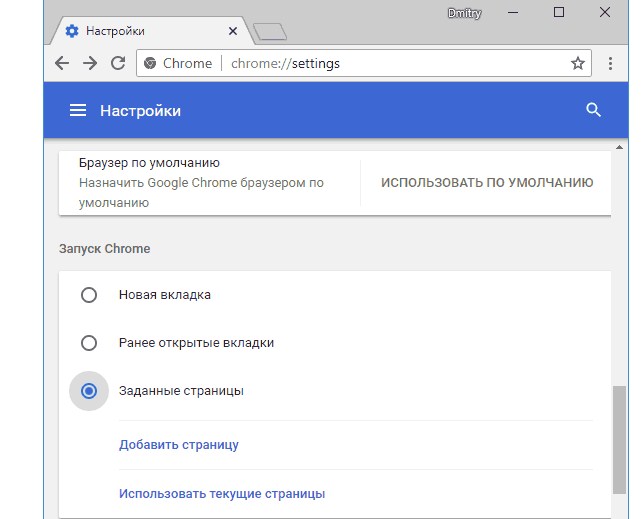Screen dimensions: 642x519
Task: Go back with the browser back arrow
Action: (x=62, y=63)
